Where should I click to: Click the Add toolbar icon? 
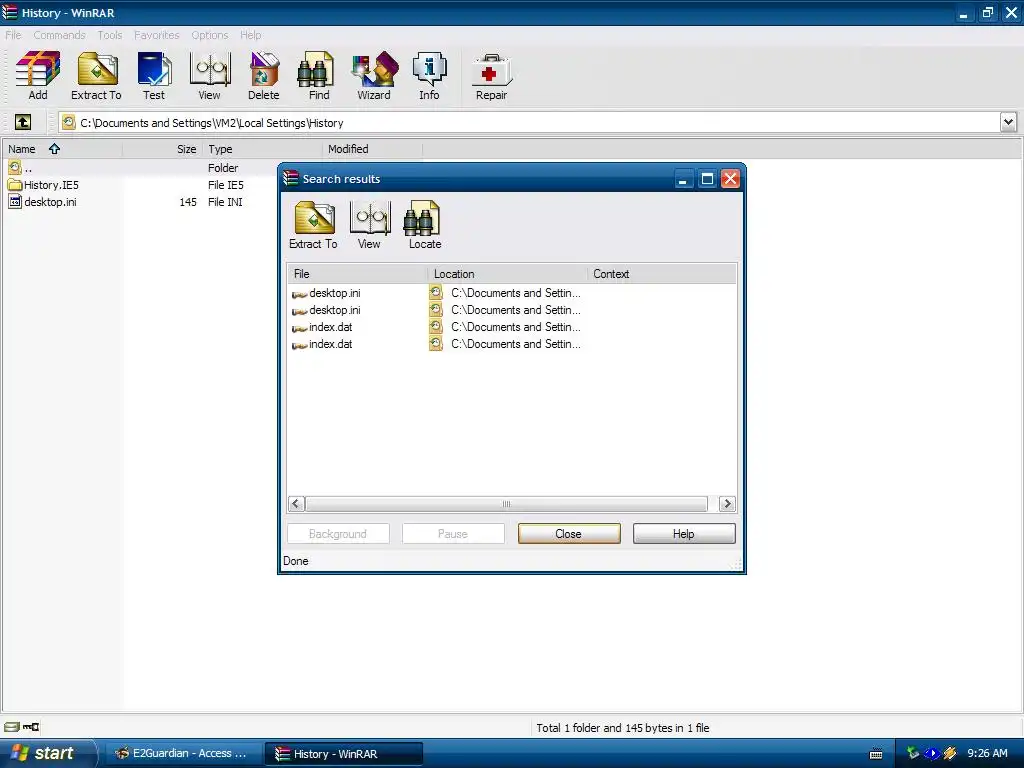pyautogui.click(x=38, y=76)
